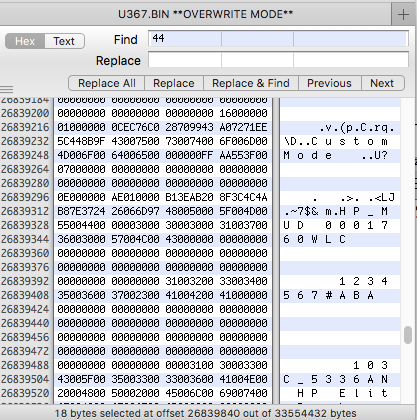This screenshot has width=417, height=420.
Task: Click hex group AA553F00
Action: (x=243, y=155)
